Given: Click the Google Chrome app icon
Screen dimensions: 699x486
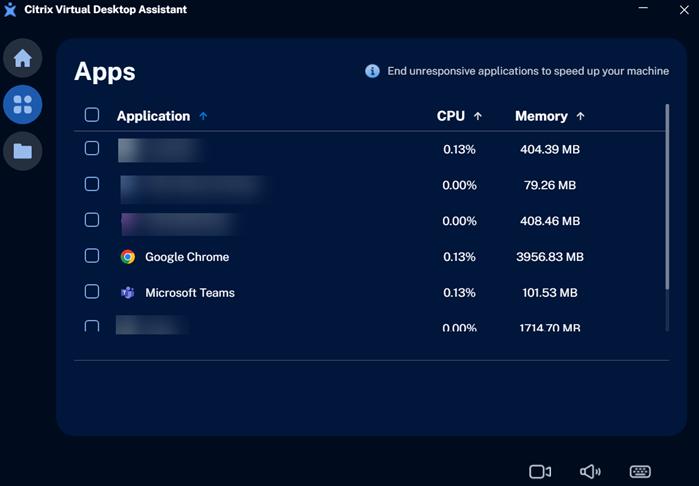Looking at the screenshot, I should pos(128,257).
